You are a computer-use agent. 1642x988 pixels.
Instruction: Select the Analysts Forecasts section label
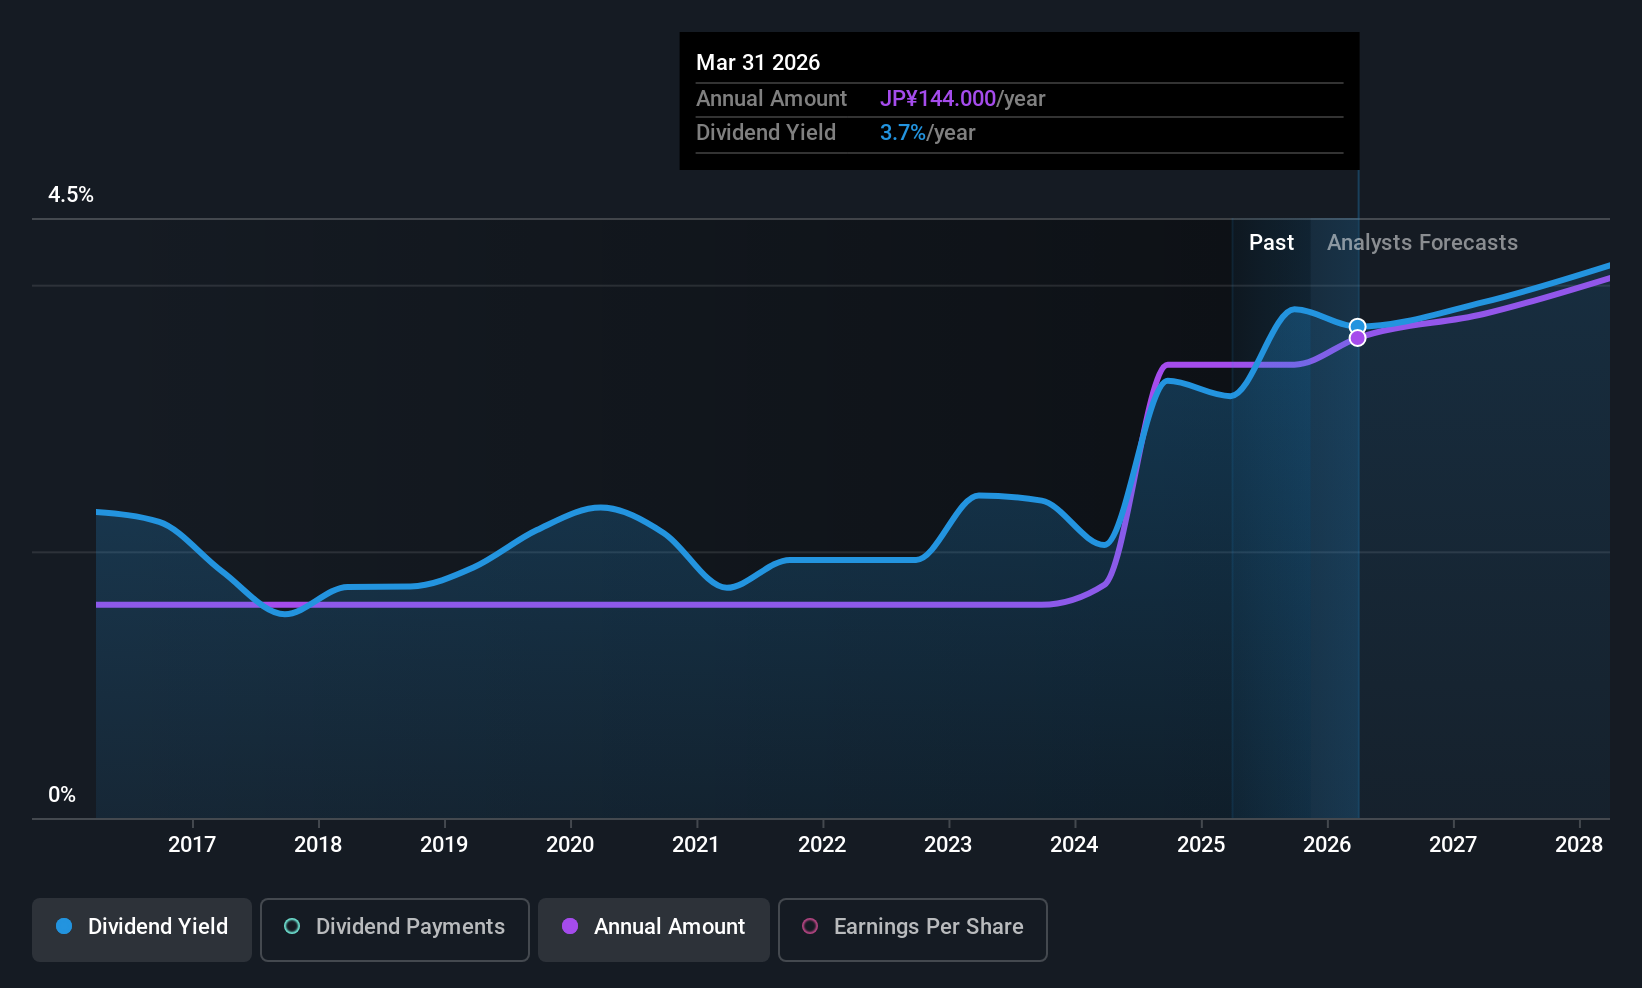(1421, 242)
